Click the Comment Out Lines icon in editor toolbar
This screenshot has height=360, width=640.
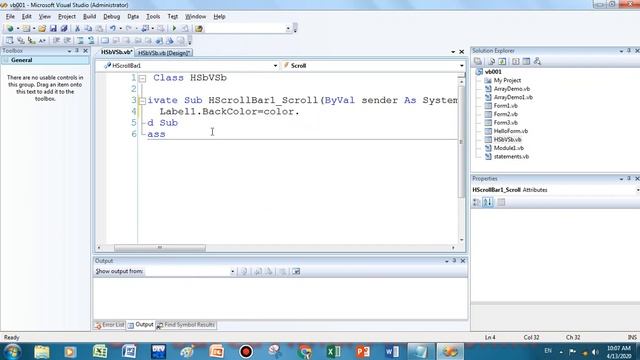point(80,40)
